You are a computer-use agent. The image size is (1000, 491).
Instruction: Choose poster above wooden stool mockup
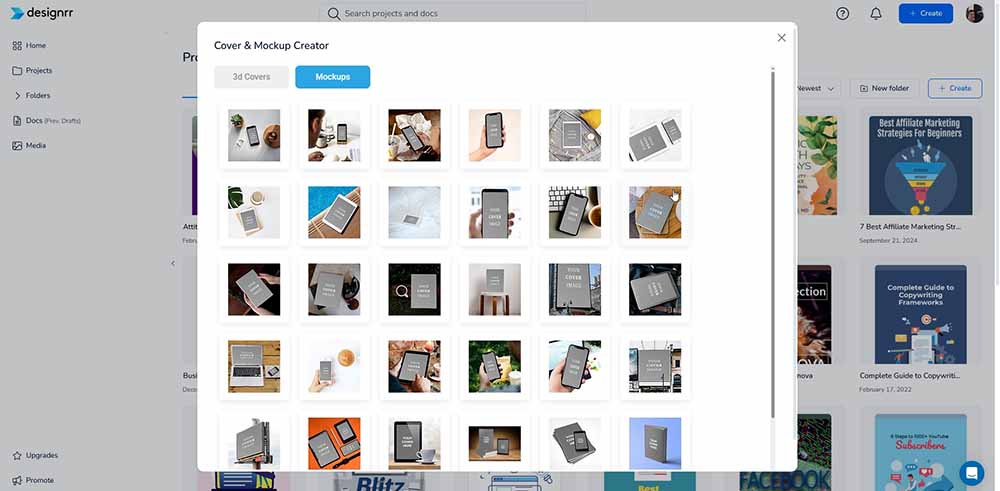click(x=495, y=289)
